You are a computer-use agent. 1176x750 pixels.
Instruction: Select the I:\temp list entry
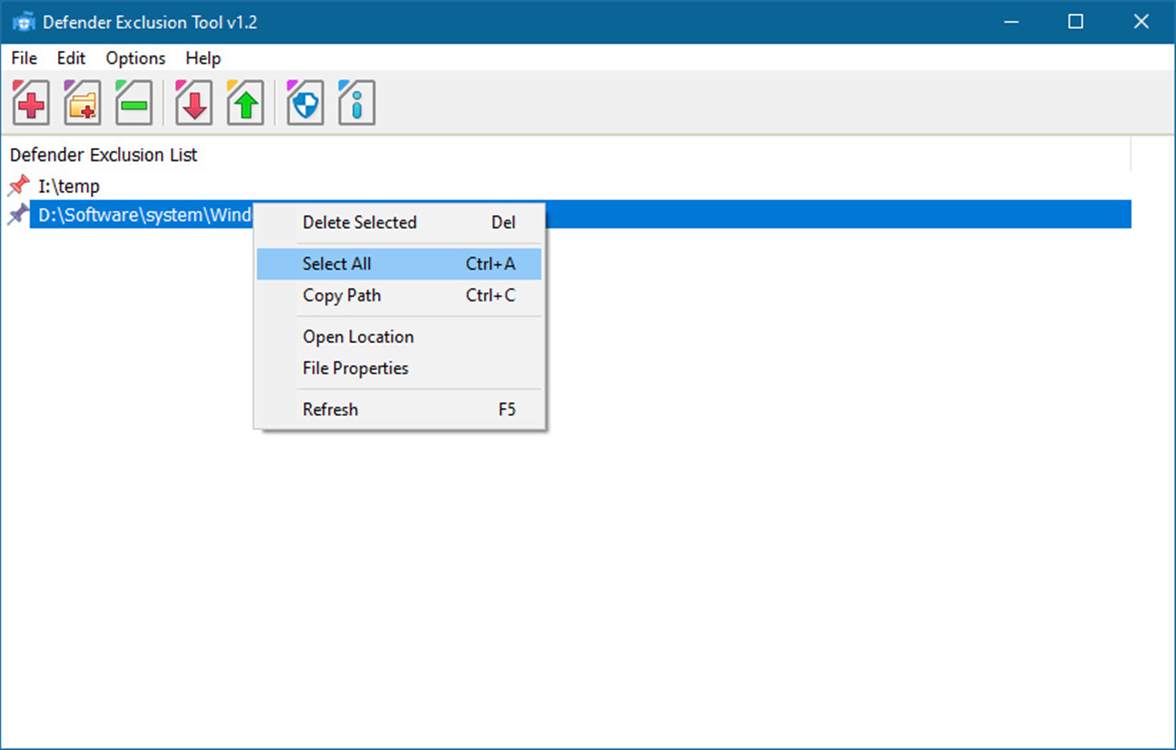(x=69, y=185)
